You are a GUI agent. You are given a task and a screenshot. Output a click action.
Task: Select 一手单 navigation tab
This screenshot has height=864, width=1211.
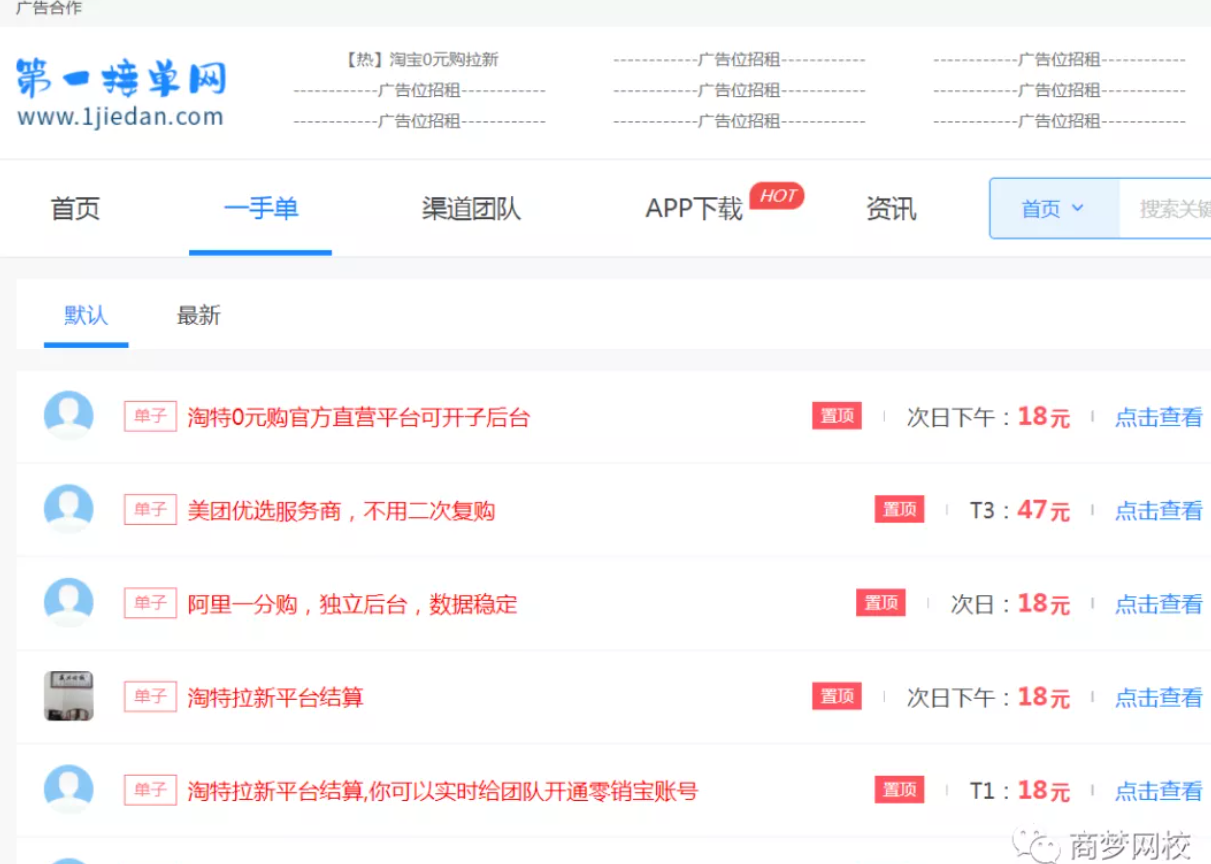tap(261, 209)
